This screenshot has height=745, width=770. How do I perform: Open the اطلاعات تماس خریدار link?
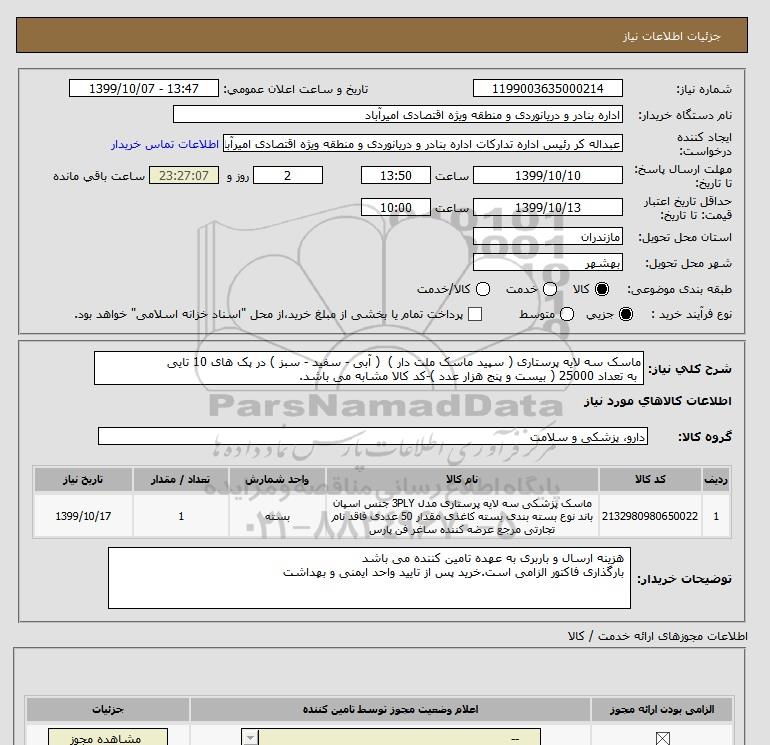click(165, 144)
